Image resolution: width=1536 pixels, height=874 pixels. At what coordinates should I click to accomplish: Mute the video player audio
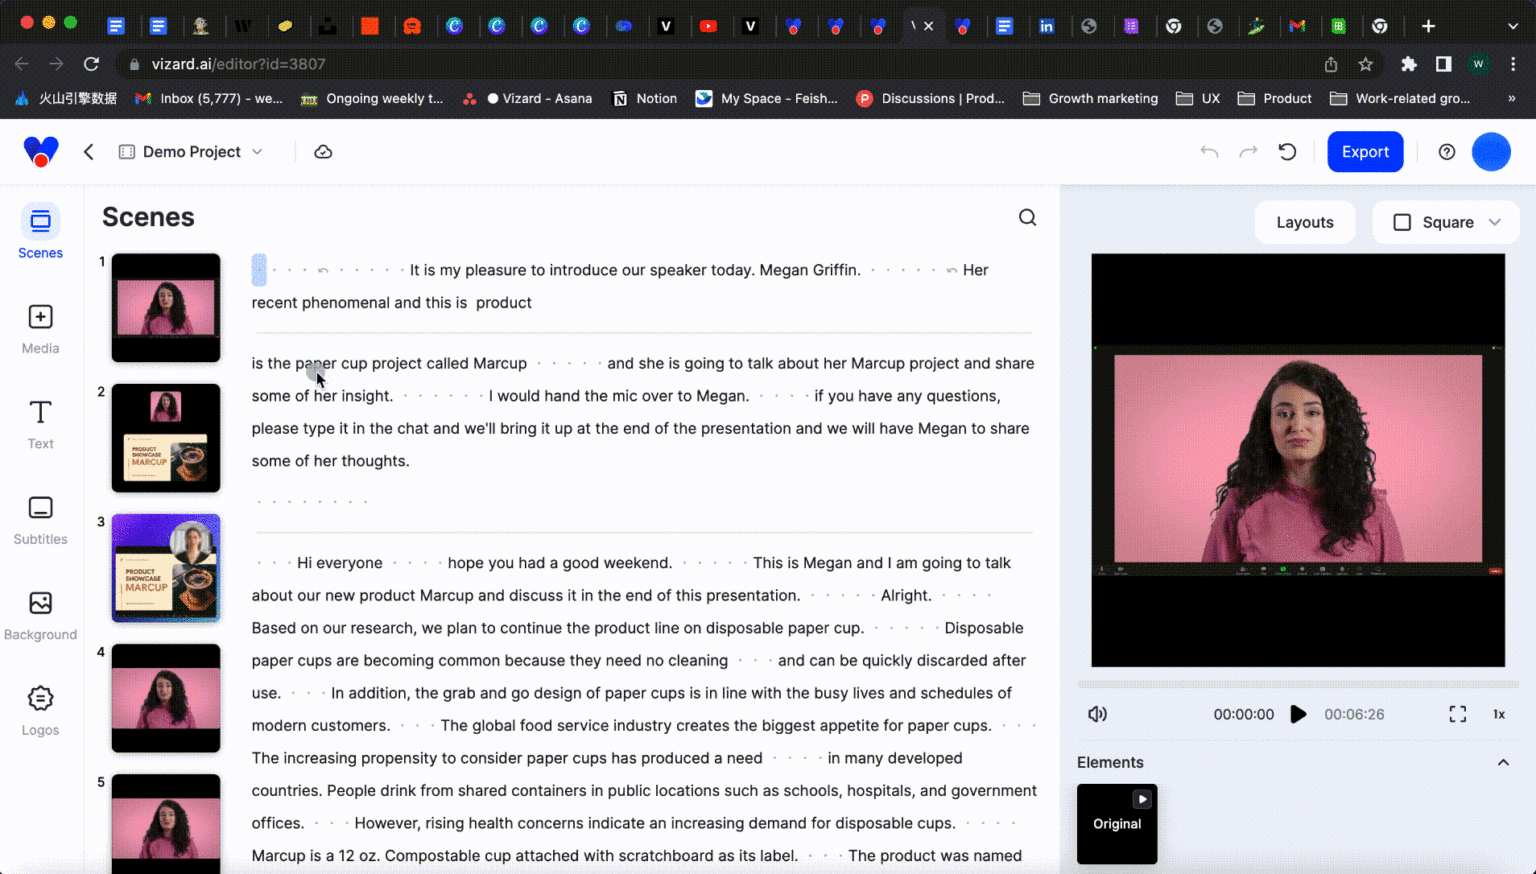pyautogui.click(x=1097, y=714)
